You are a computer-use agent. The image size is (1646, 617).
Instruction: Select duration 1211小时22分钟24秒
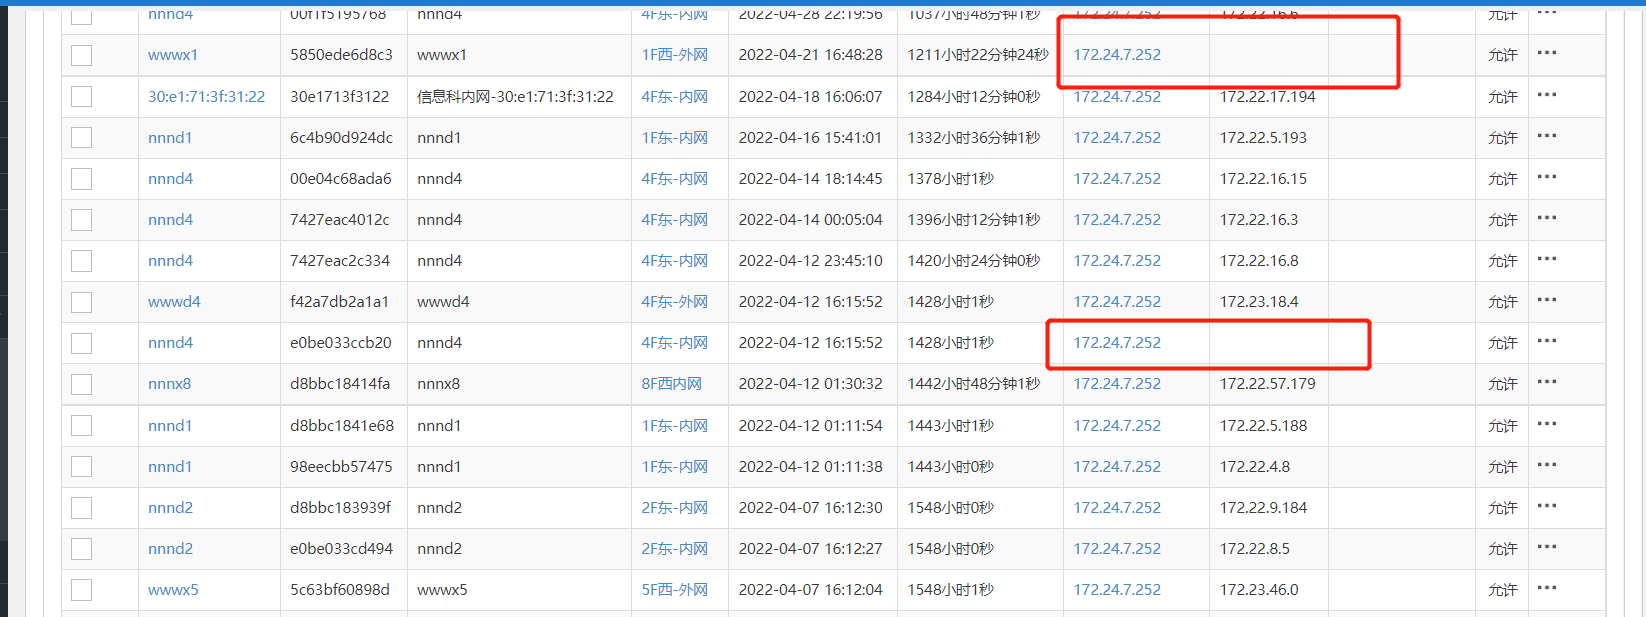(x=978, y=55)
